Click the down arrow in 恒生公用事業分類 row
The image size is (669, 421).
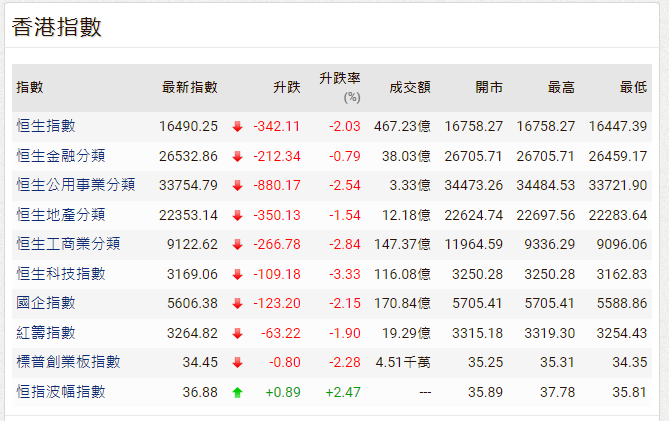[237, 185]
